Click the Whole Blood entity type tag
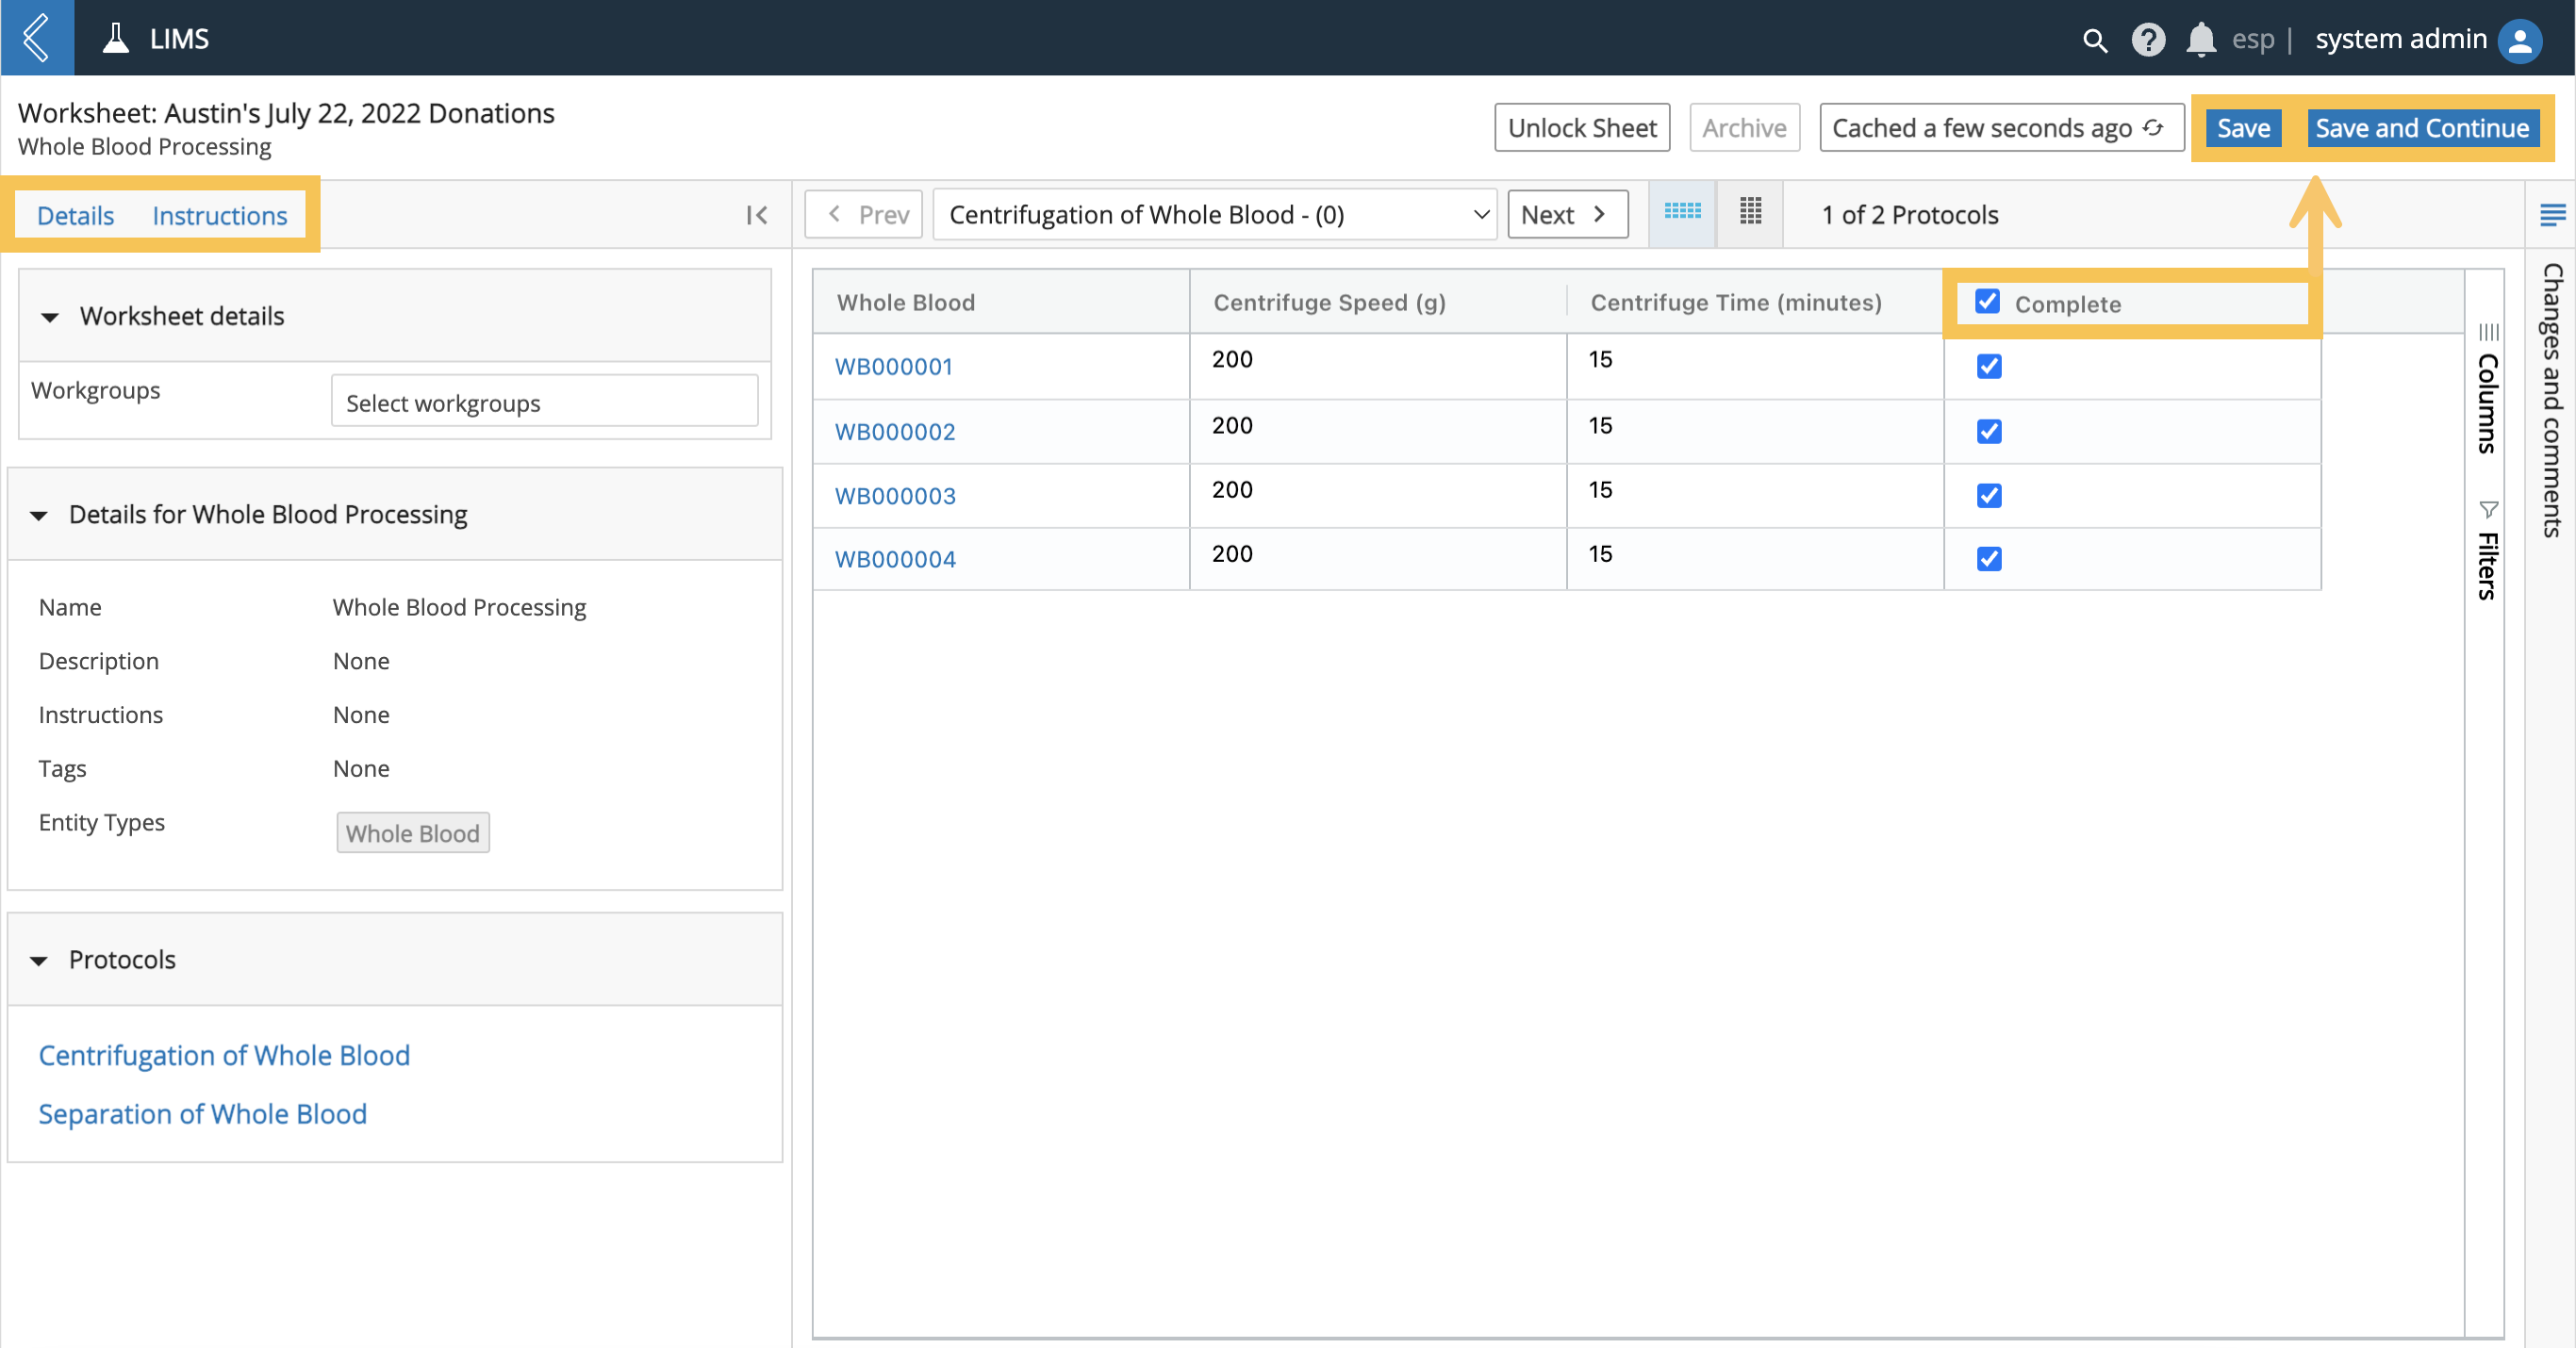This screenshot has height=1348, width=2576. 412,833
